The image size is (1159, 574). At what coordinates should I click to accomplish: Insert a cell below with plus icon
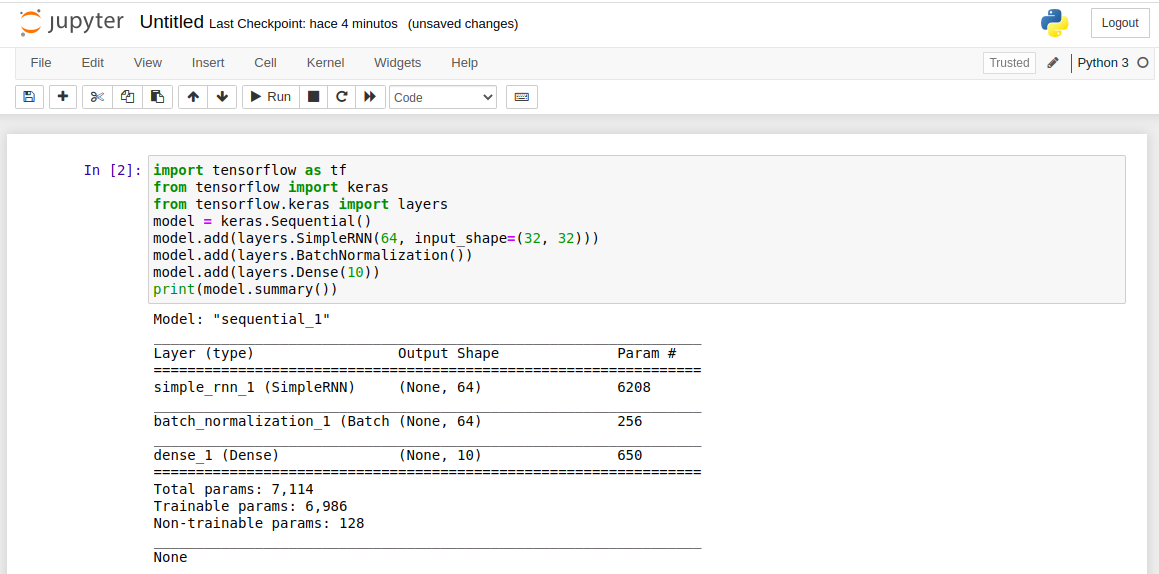(x=63, y=97)
